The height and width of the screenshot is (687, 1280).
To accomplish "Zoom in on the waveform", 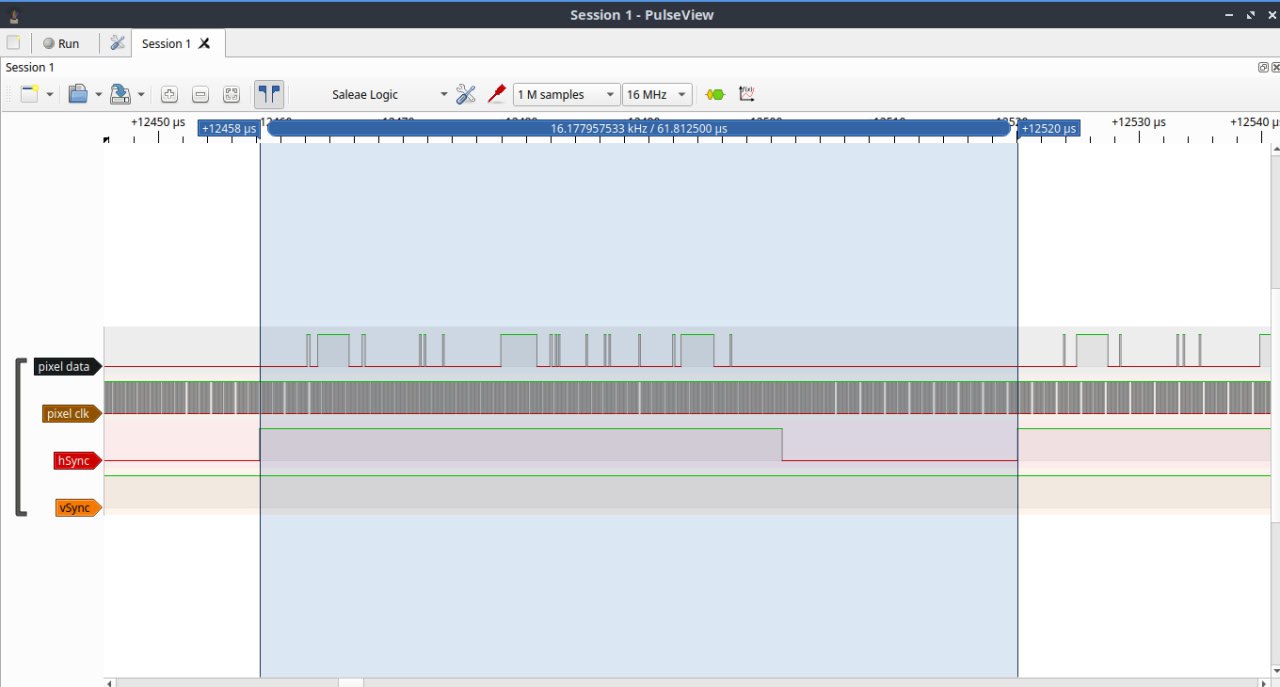I will pos(169,94).
